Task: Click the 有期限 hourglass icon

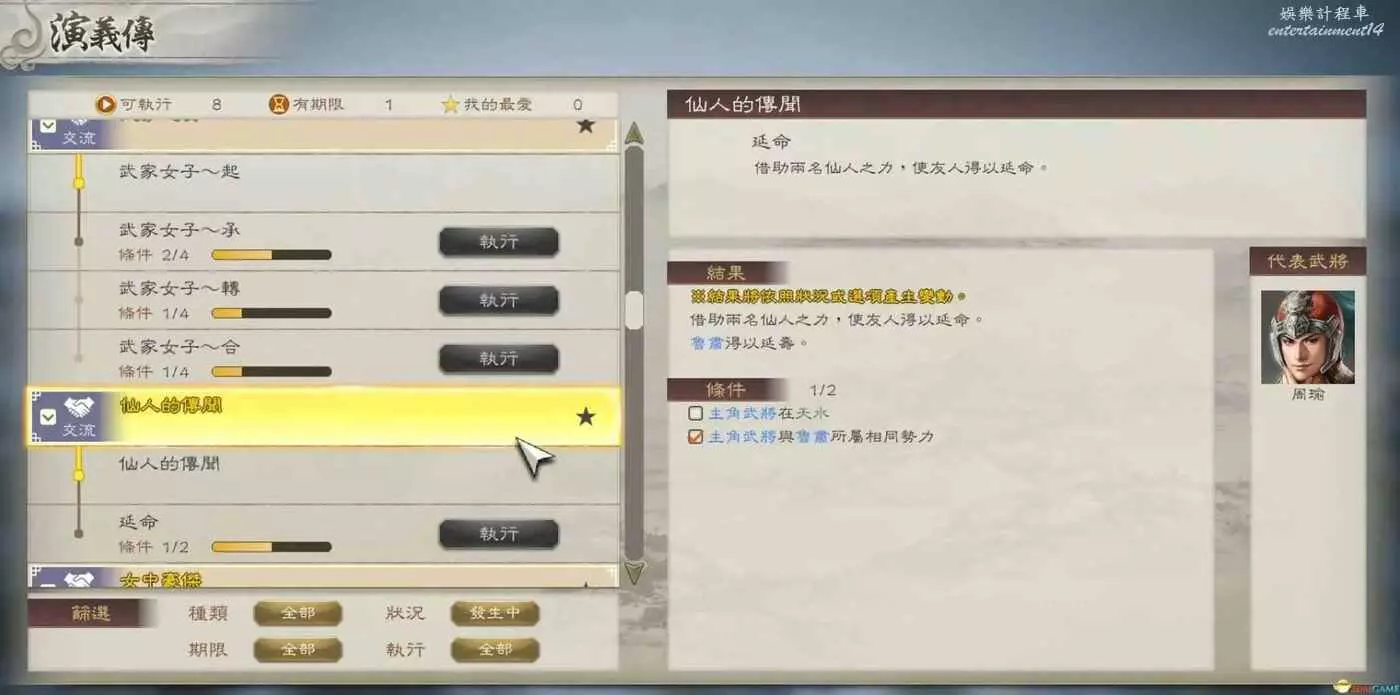Action: pos(279,104)
